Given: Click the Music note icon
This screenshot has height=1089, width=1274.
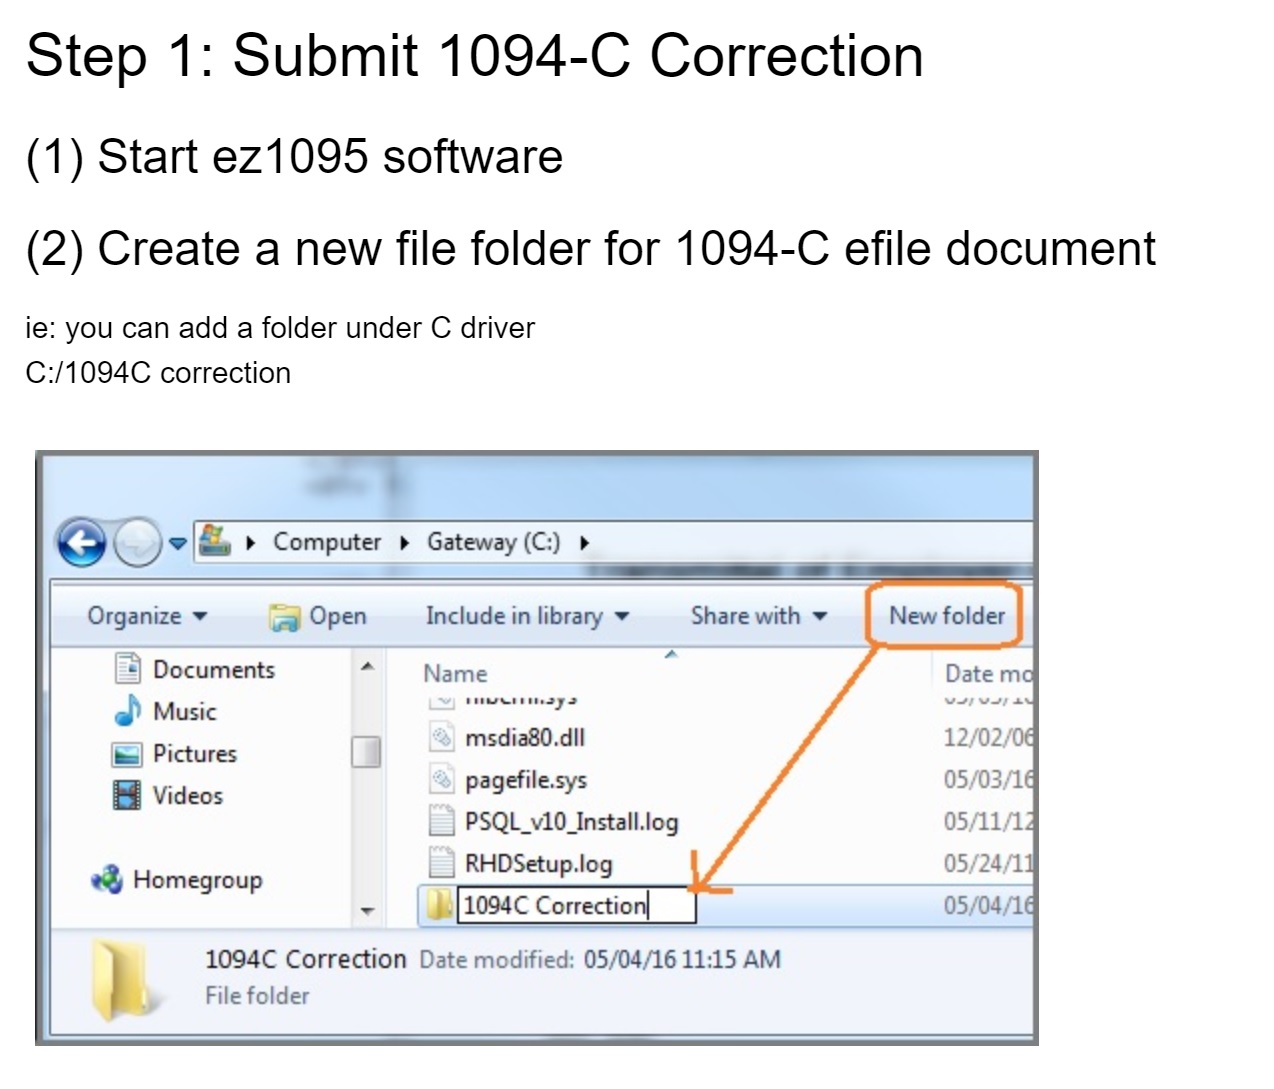Looking at the screenshot, I should pos(128,710).
